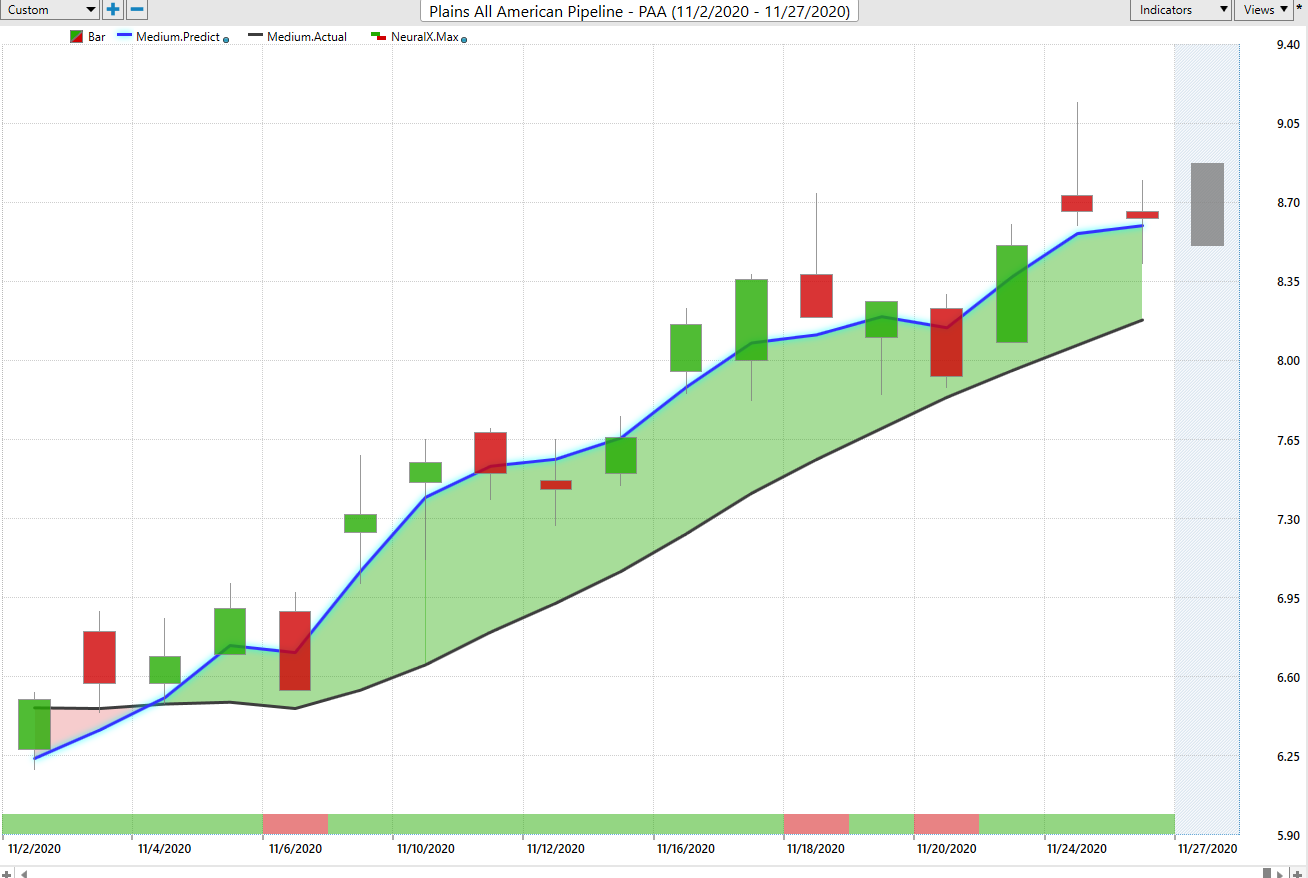Click the 6.60 price axis label

point(1288,678)
